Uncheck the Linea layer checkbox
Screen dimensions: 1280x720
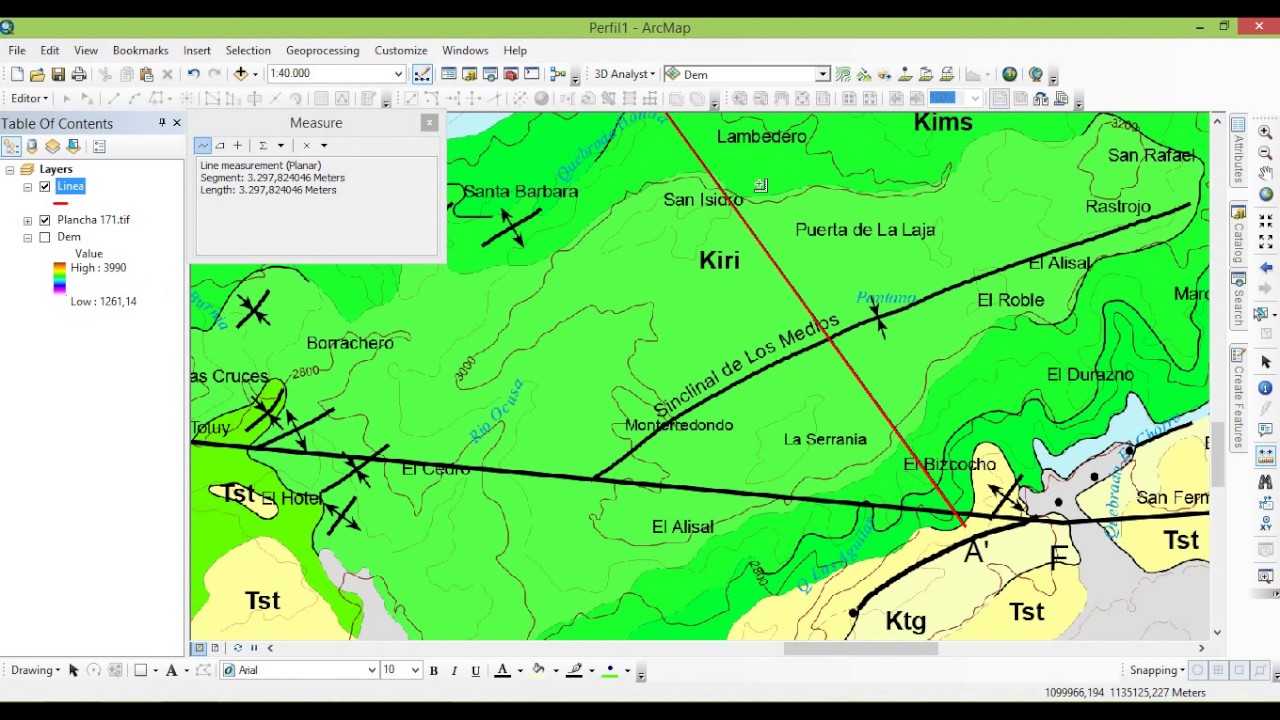pos(45,186)
